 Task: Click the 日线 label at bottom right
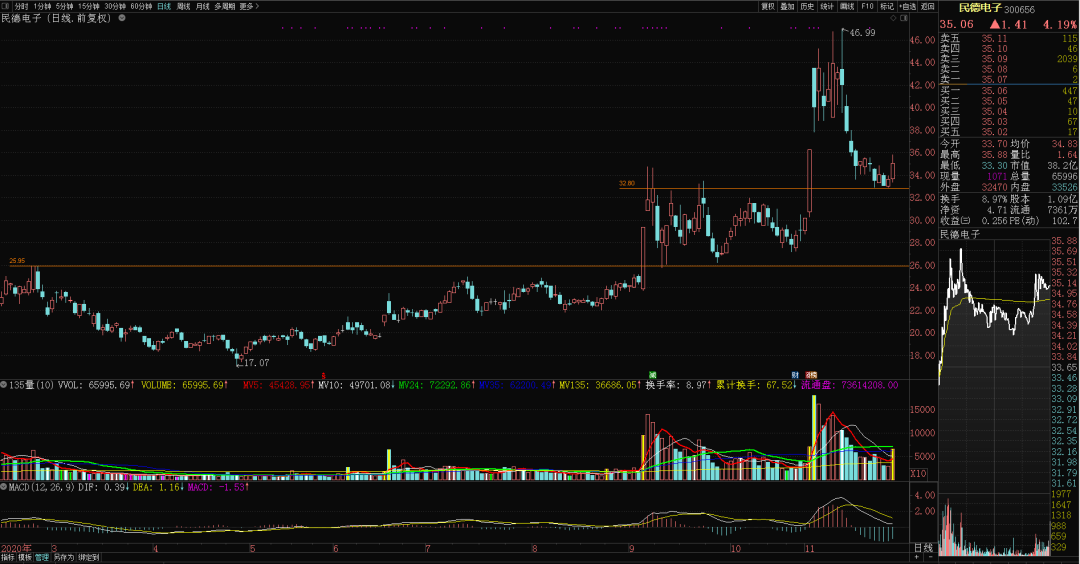[922, 548]
